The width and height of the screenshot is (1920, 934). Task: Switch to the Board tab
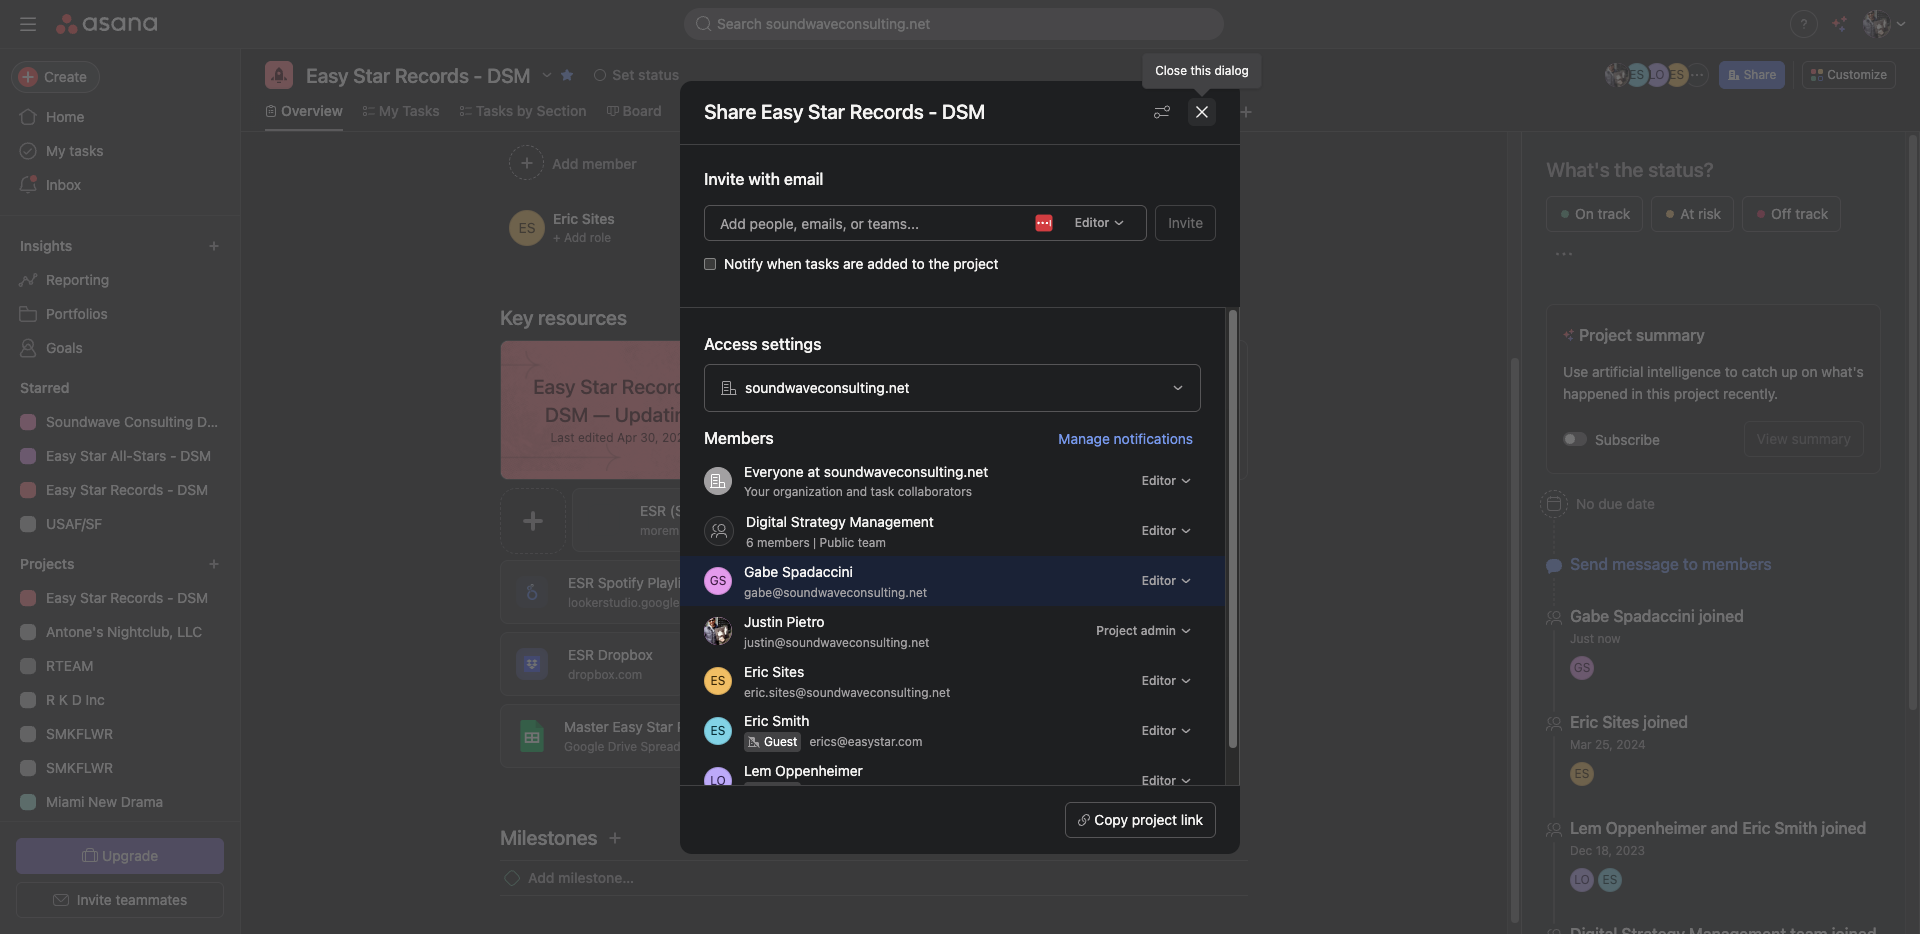[634, 111]
